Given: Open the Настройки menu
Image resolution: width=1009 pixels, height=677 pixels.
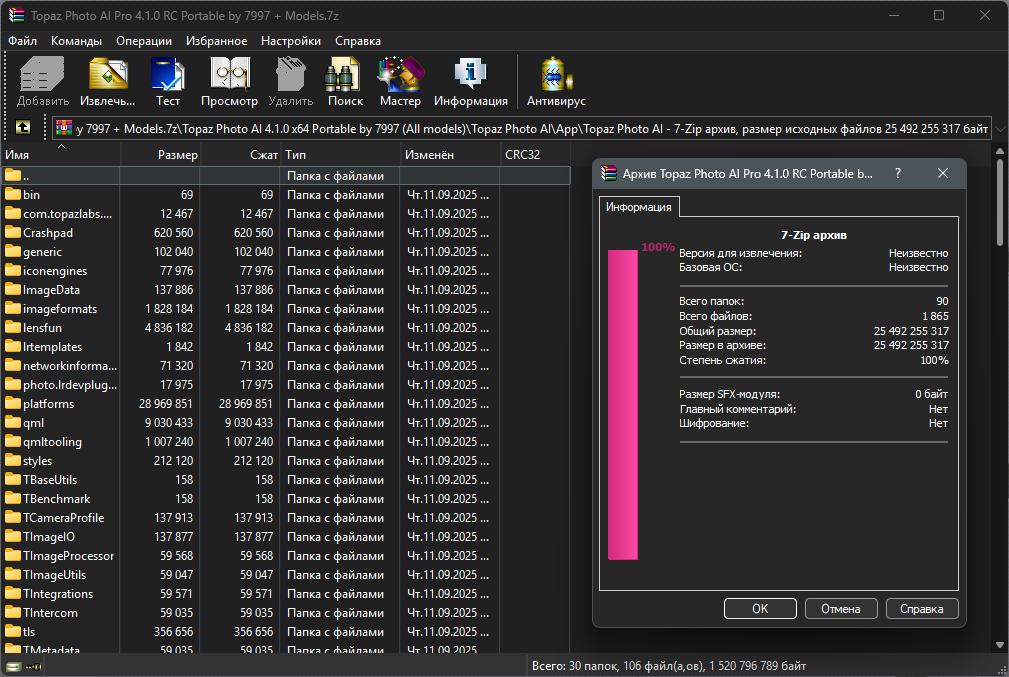Looking at the screenshot, I should tap(291, 41).
